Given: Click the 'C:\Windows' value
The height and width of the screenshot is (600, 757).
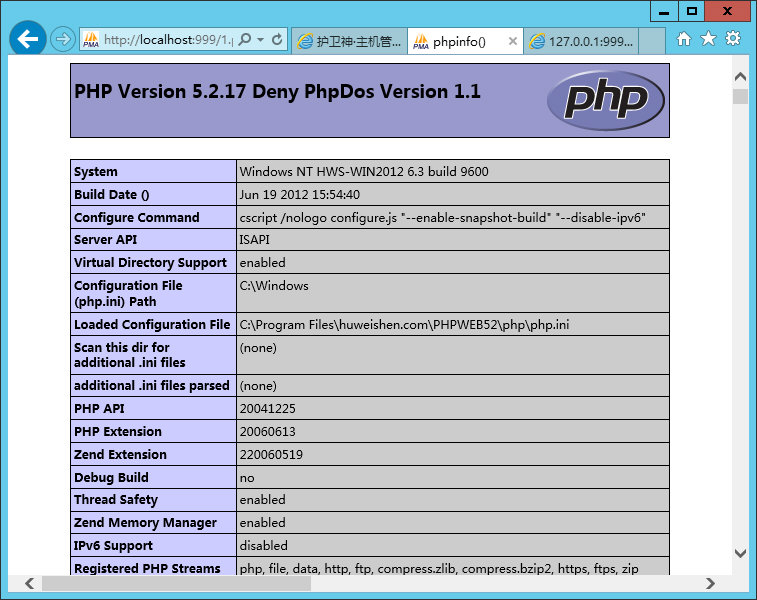Looking at the screenshot, I should [274, 286].
